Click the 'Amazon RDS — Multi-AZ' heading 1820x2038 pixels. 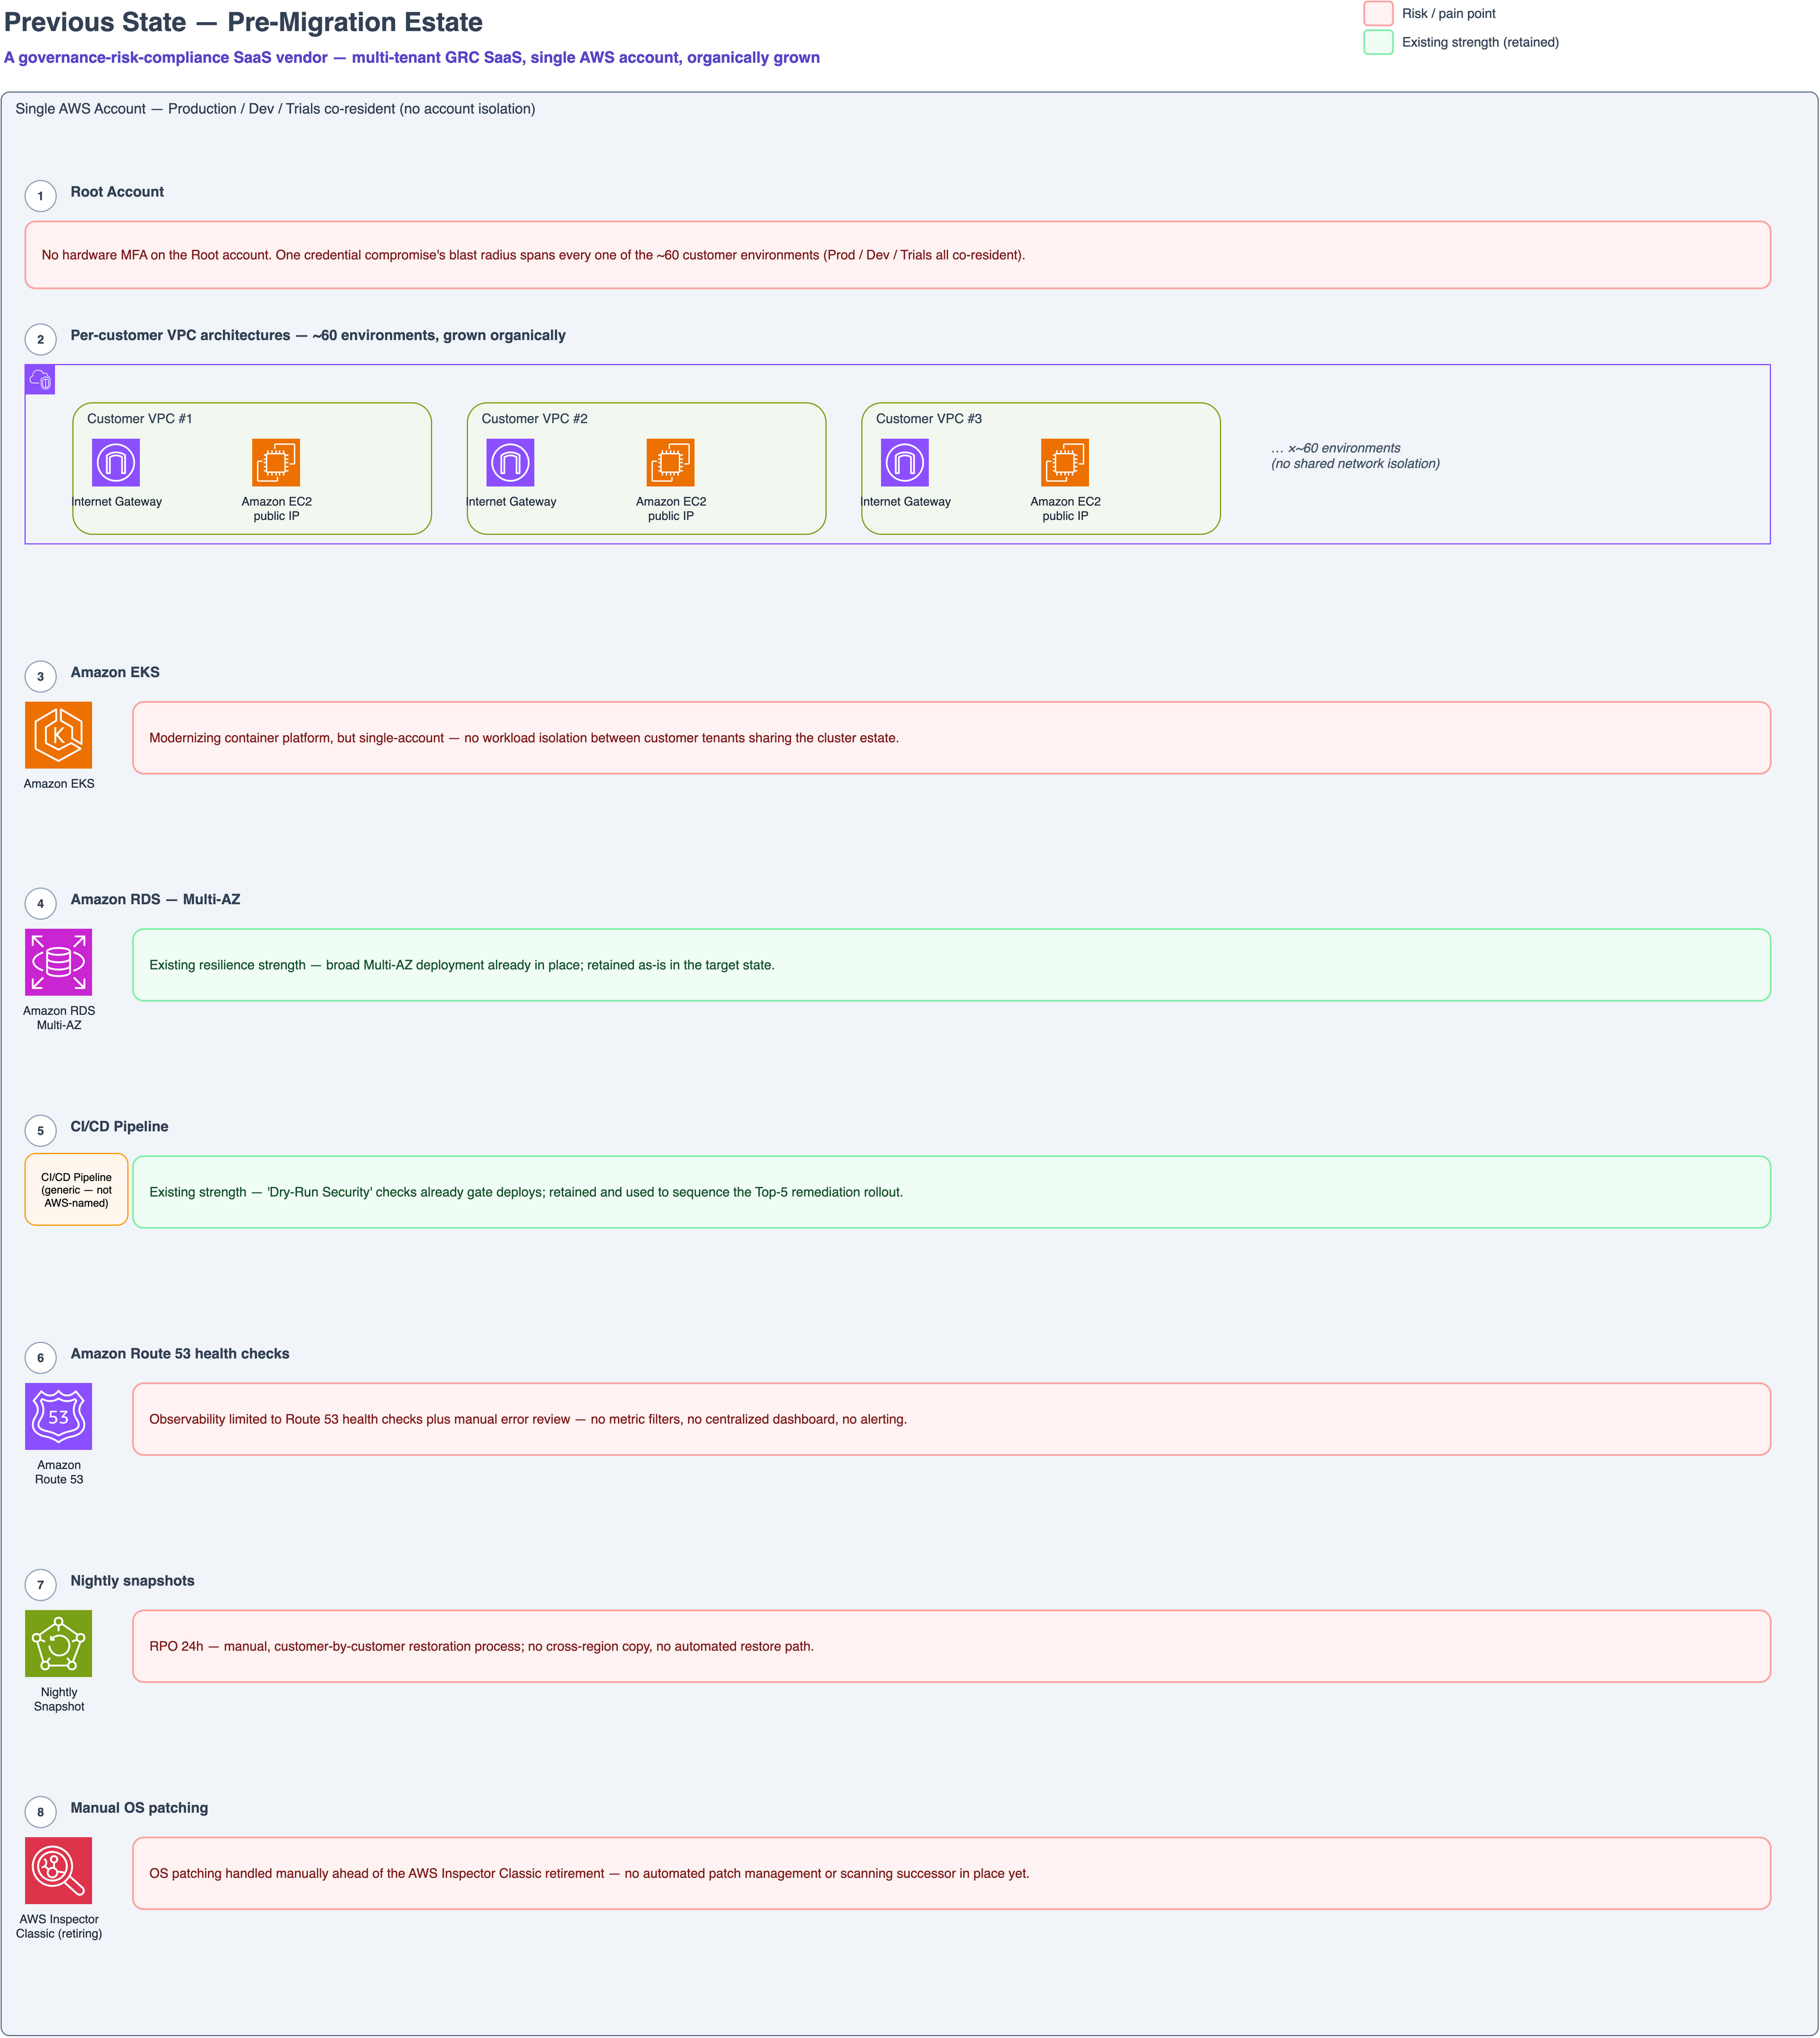click(155, 899)
